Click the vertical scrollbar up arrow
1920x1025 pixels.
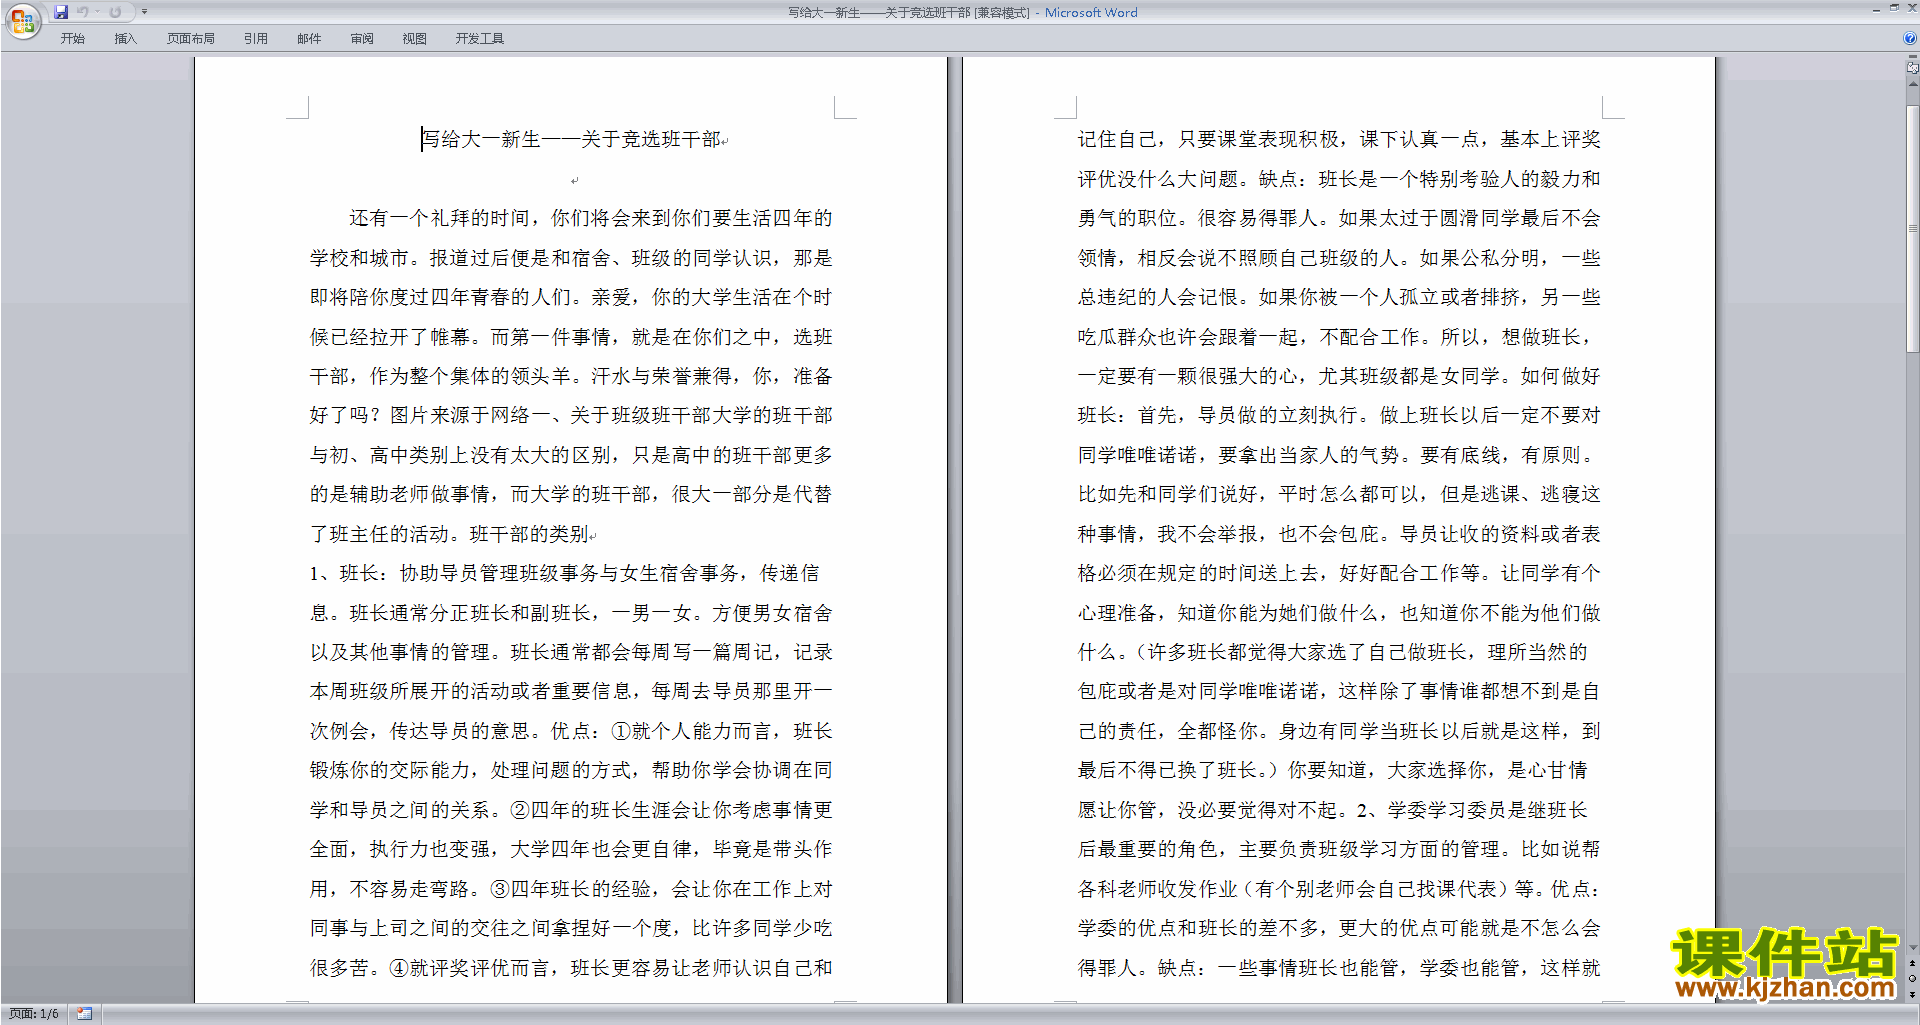(1912, 84)
